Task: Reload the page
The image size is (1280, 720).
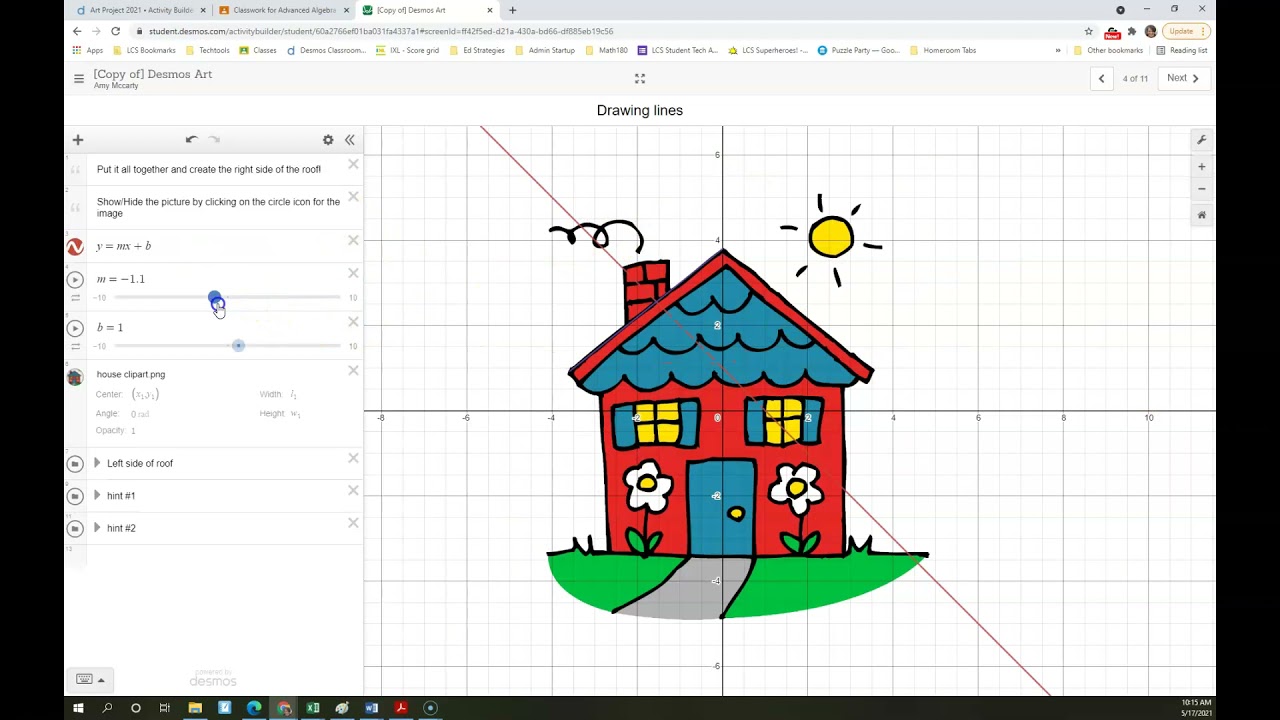Action: pos(116,31)
